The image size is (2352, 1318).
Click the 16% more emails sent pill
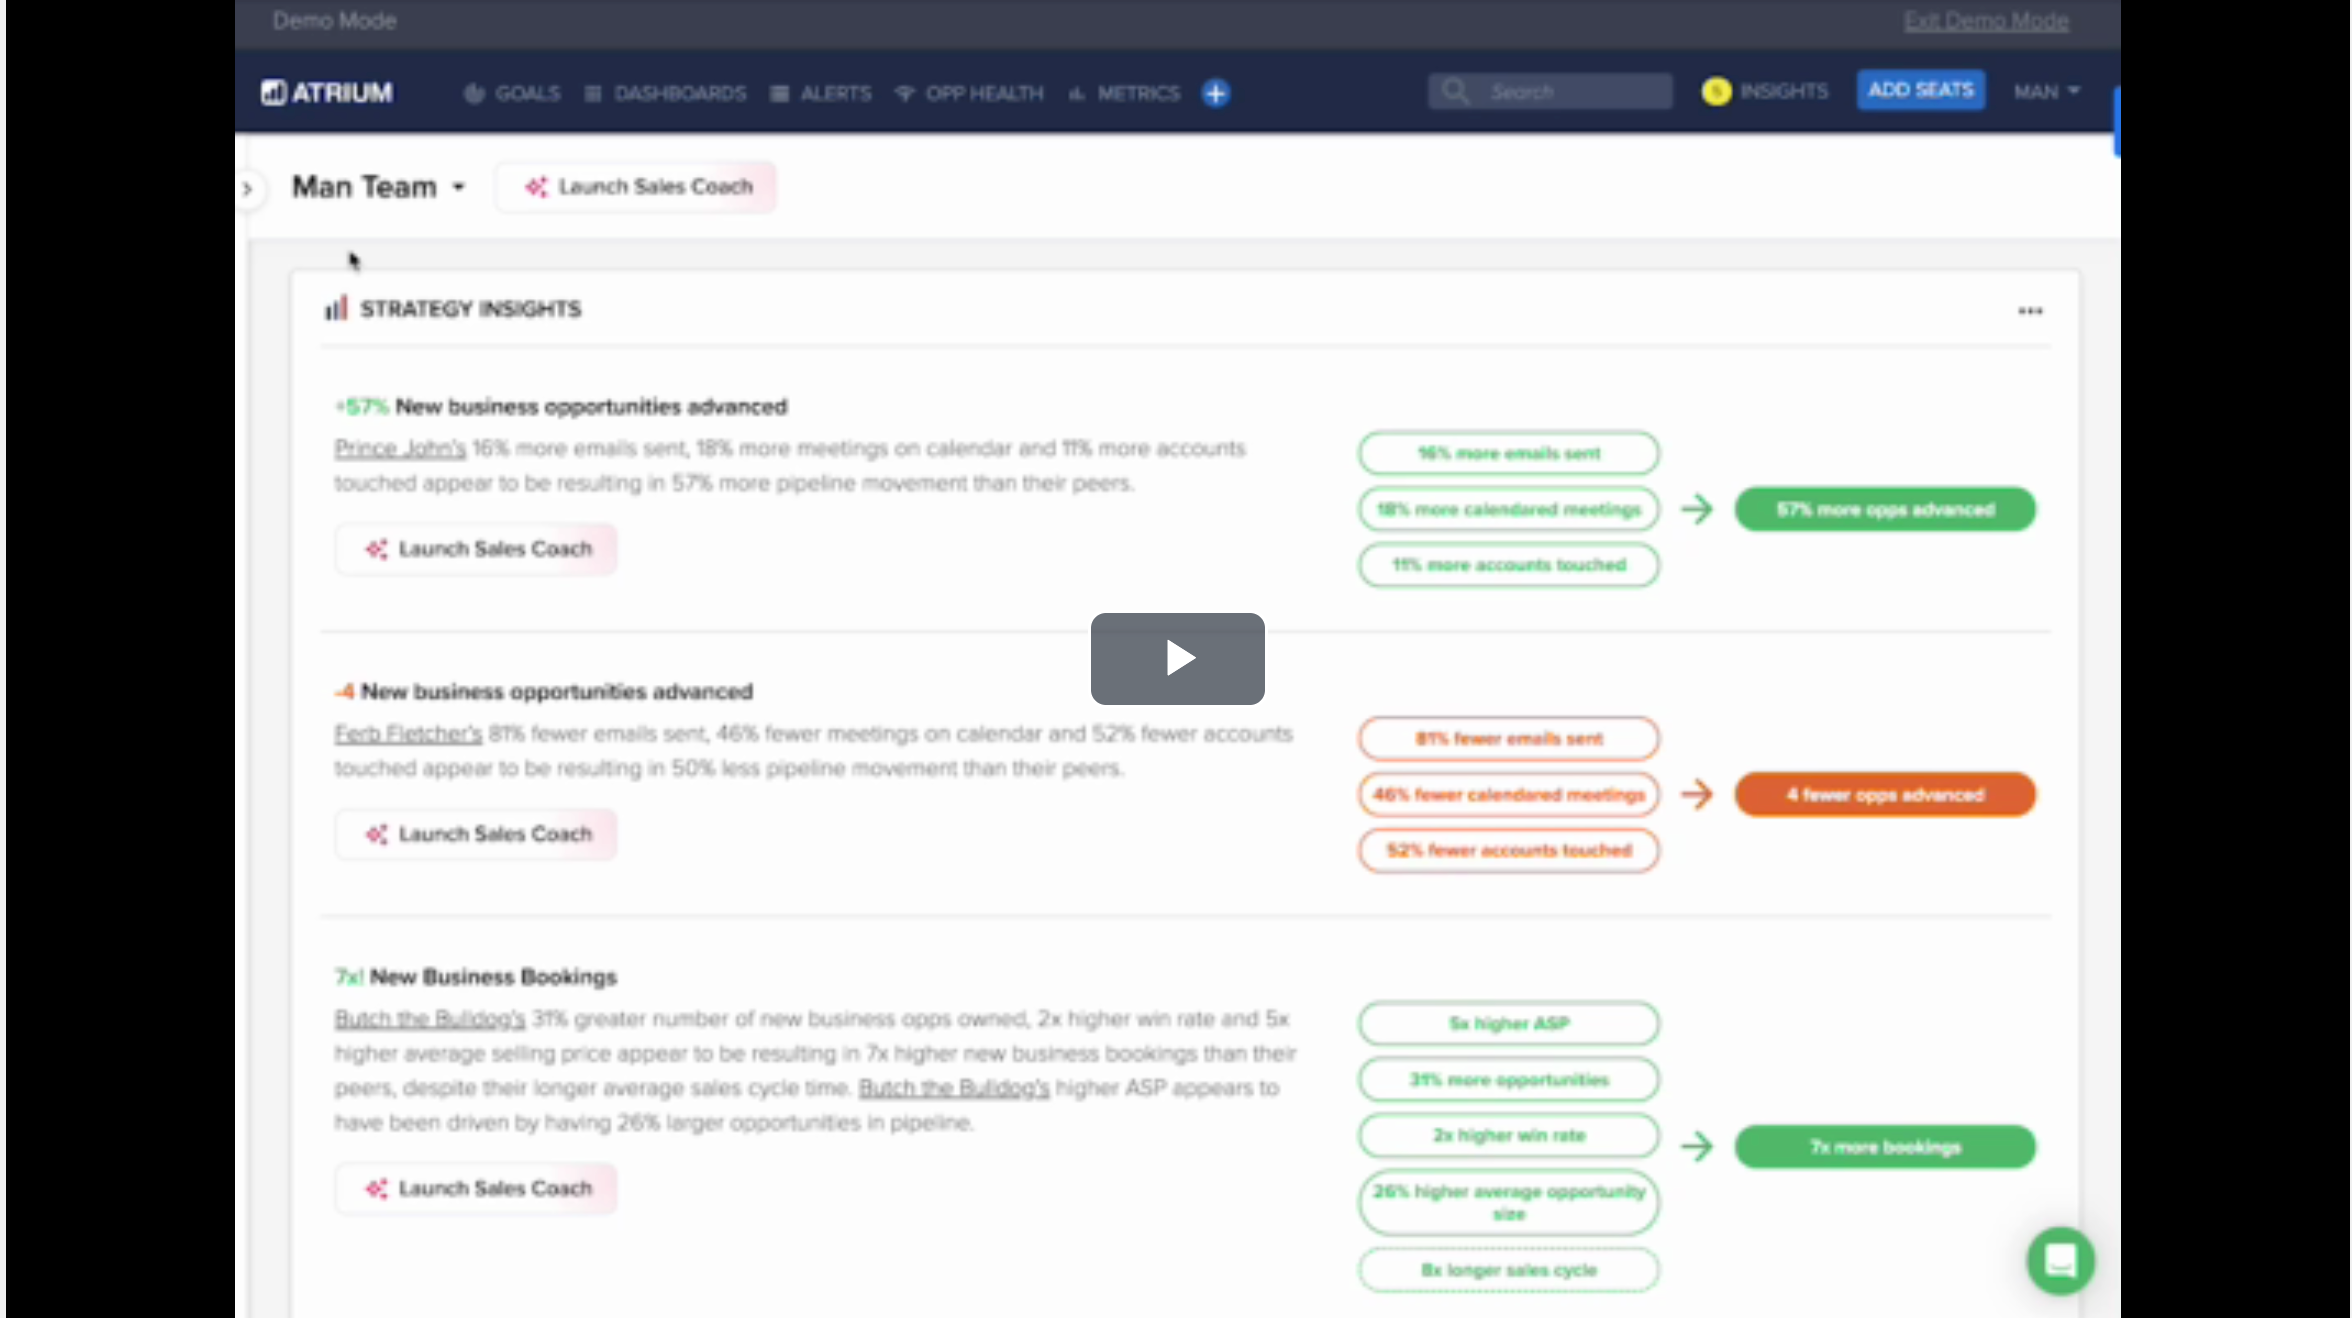1509,453
